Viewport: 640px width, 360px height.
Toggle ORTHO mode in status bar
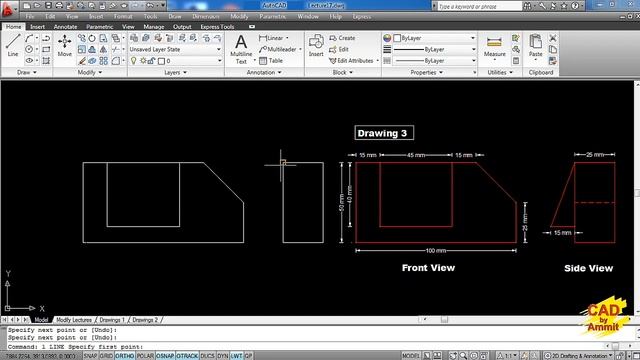tap(124, 356)
